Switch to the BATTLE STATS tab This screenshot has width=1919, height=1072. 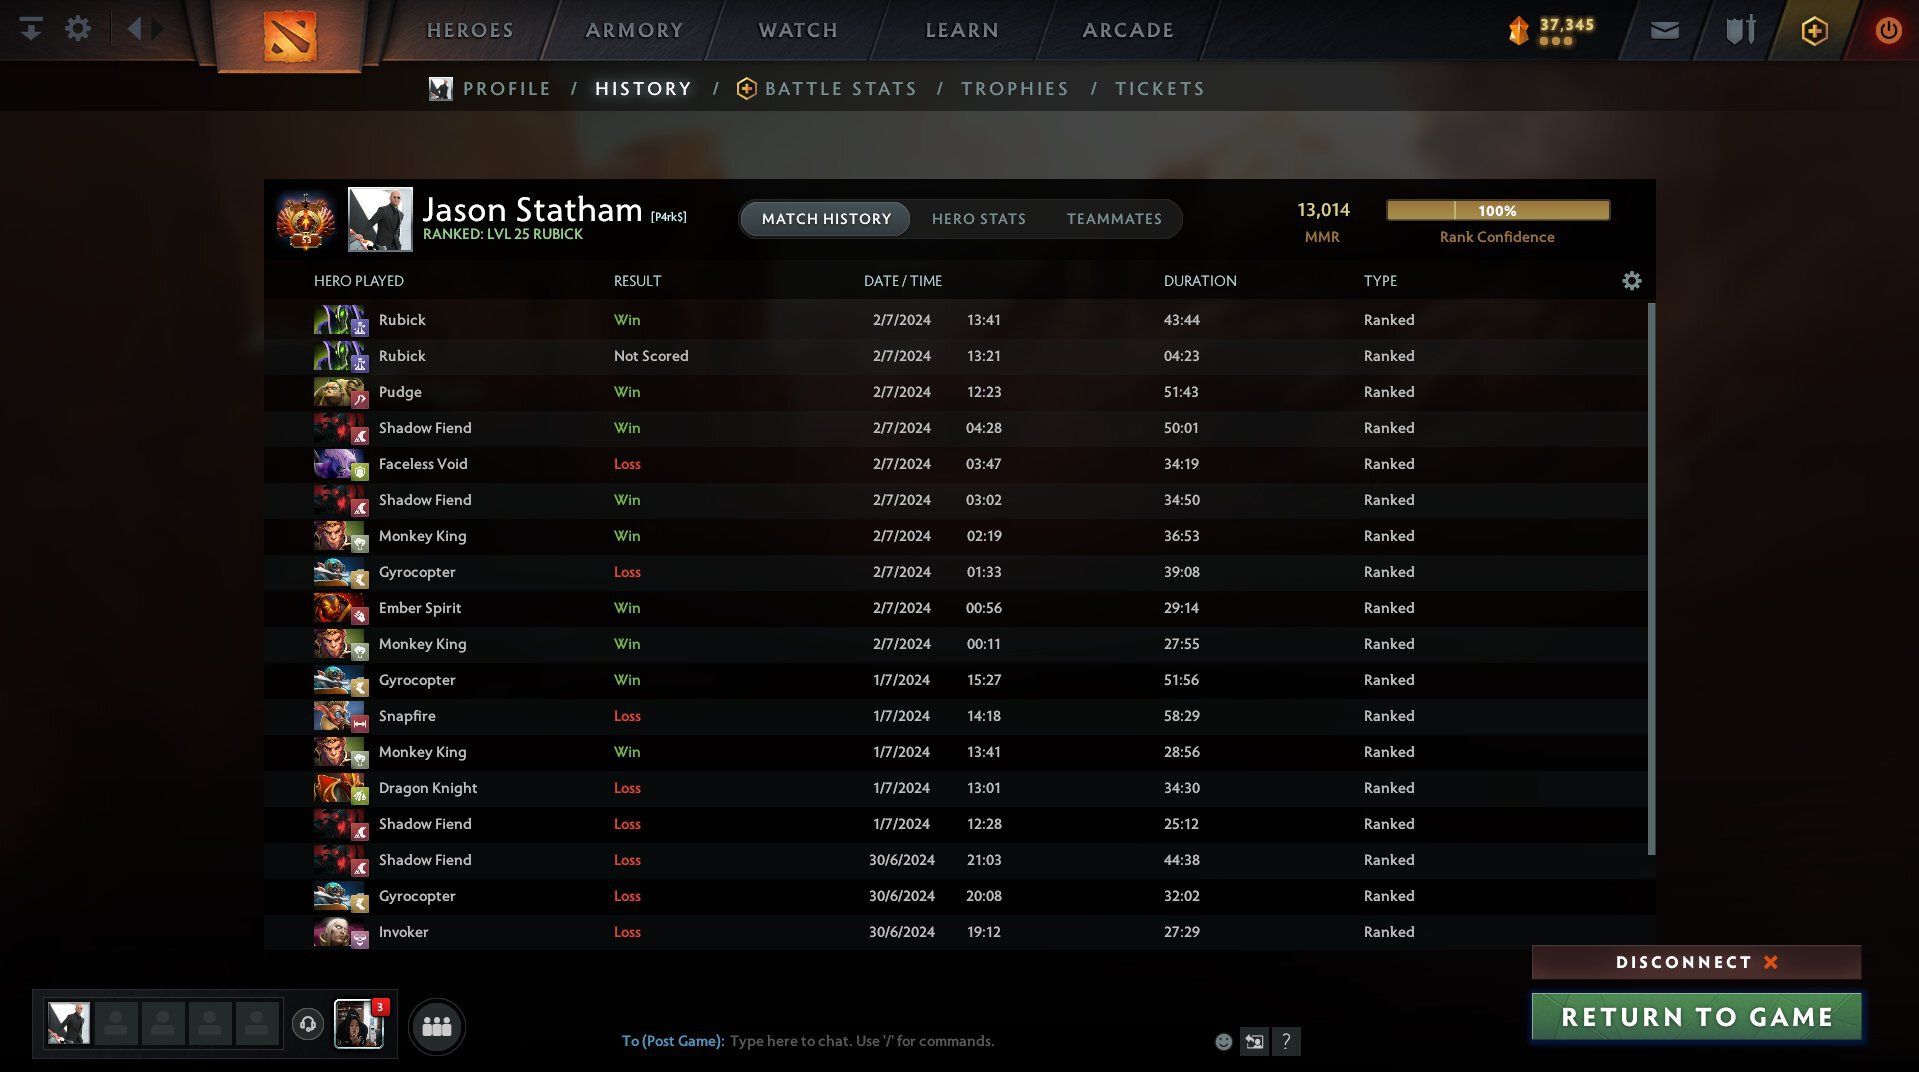tap(827, 89)
